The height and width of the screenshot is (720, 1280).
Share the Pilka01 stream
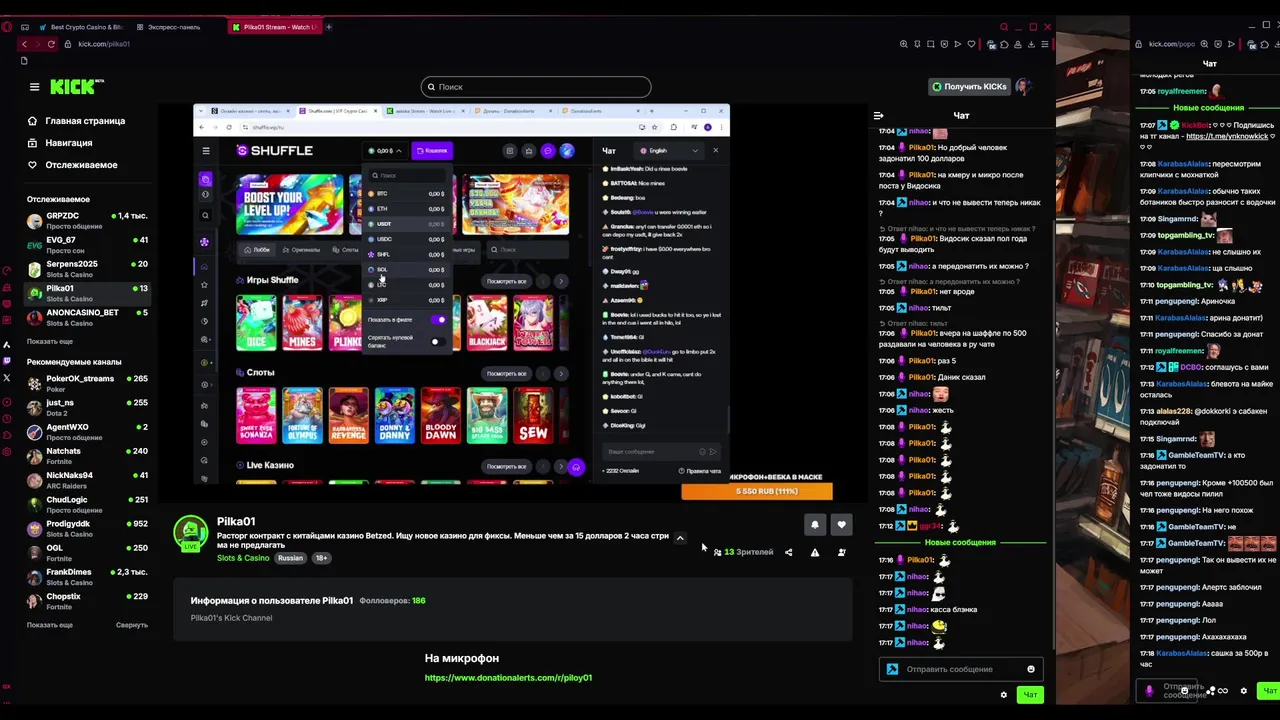[x=788, y=552]
